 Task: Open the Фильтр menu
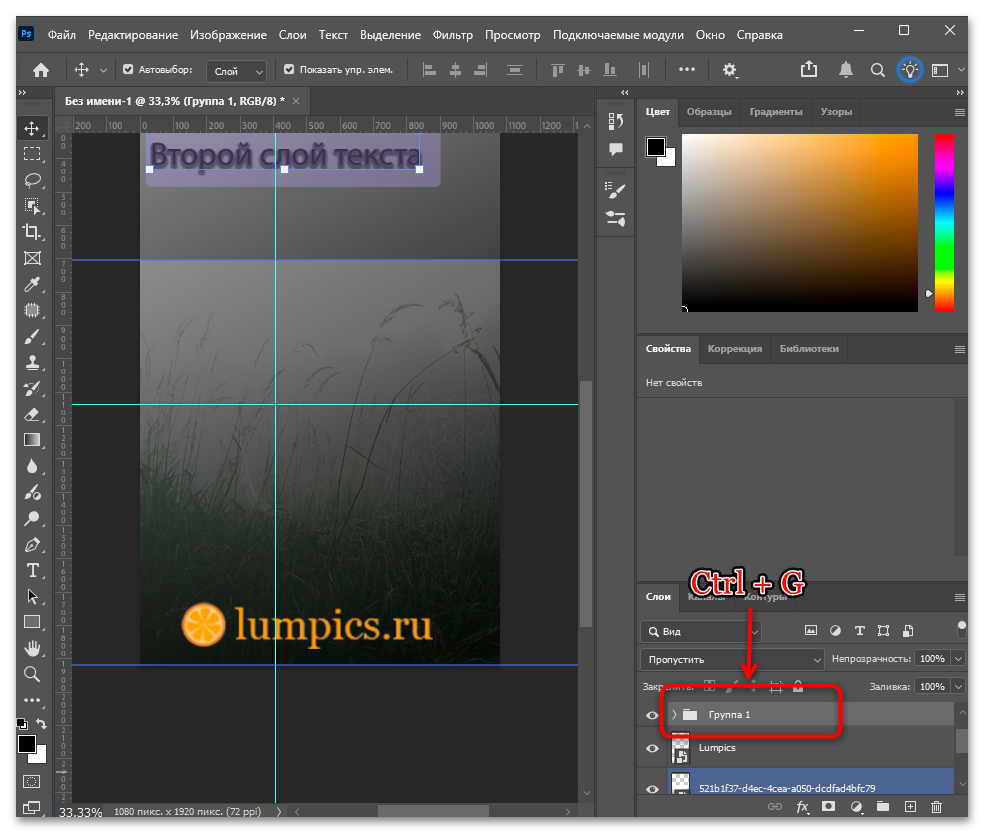point(452,35)
